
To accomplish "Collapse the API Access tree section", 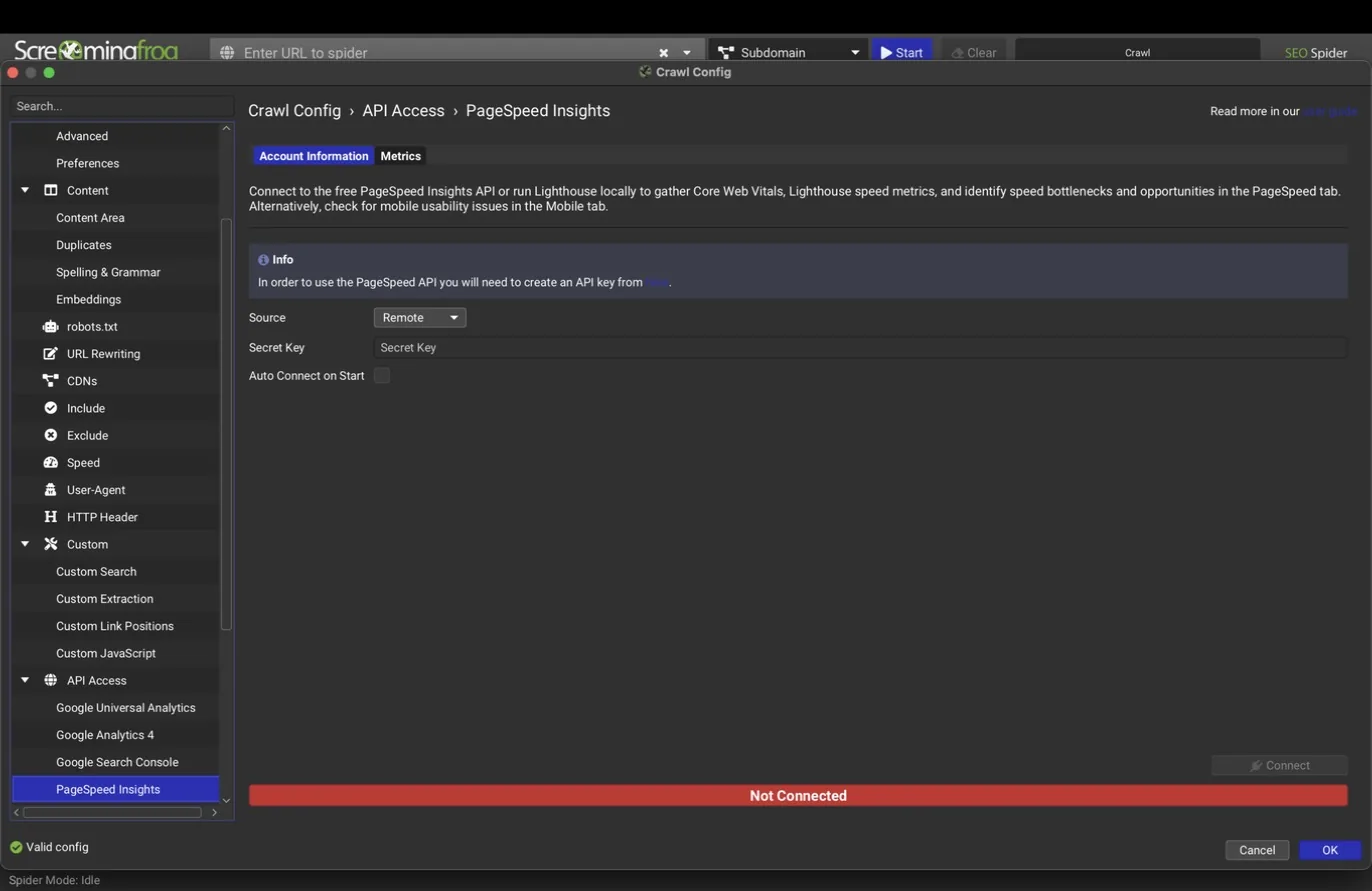I will (x=25, y=680).
